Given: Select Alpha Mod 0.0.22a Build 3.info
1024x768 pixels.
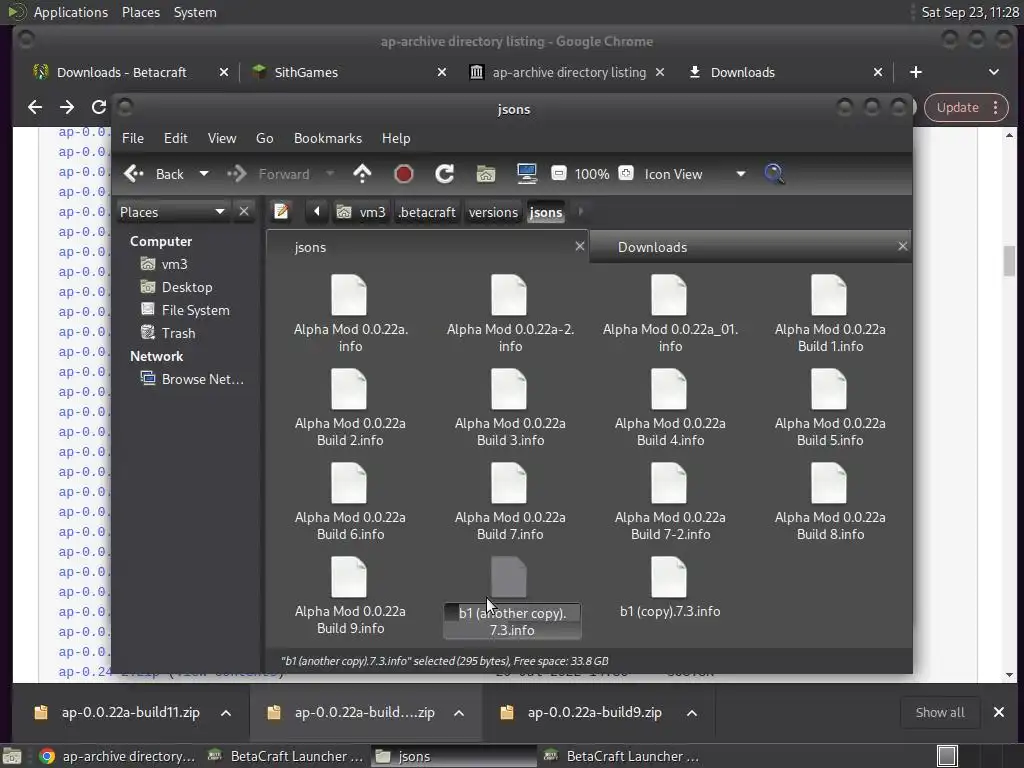Looking at the screenshot, I should 510,408.
